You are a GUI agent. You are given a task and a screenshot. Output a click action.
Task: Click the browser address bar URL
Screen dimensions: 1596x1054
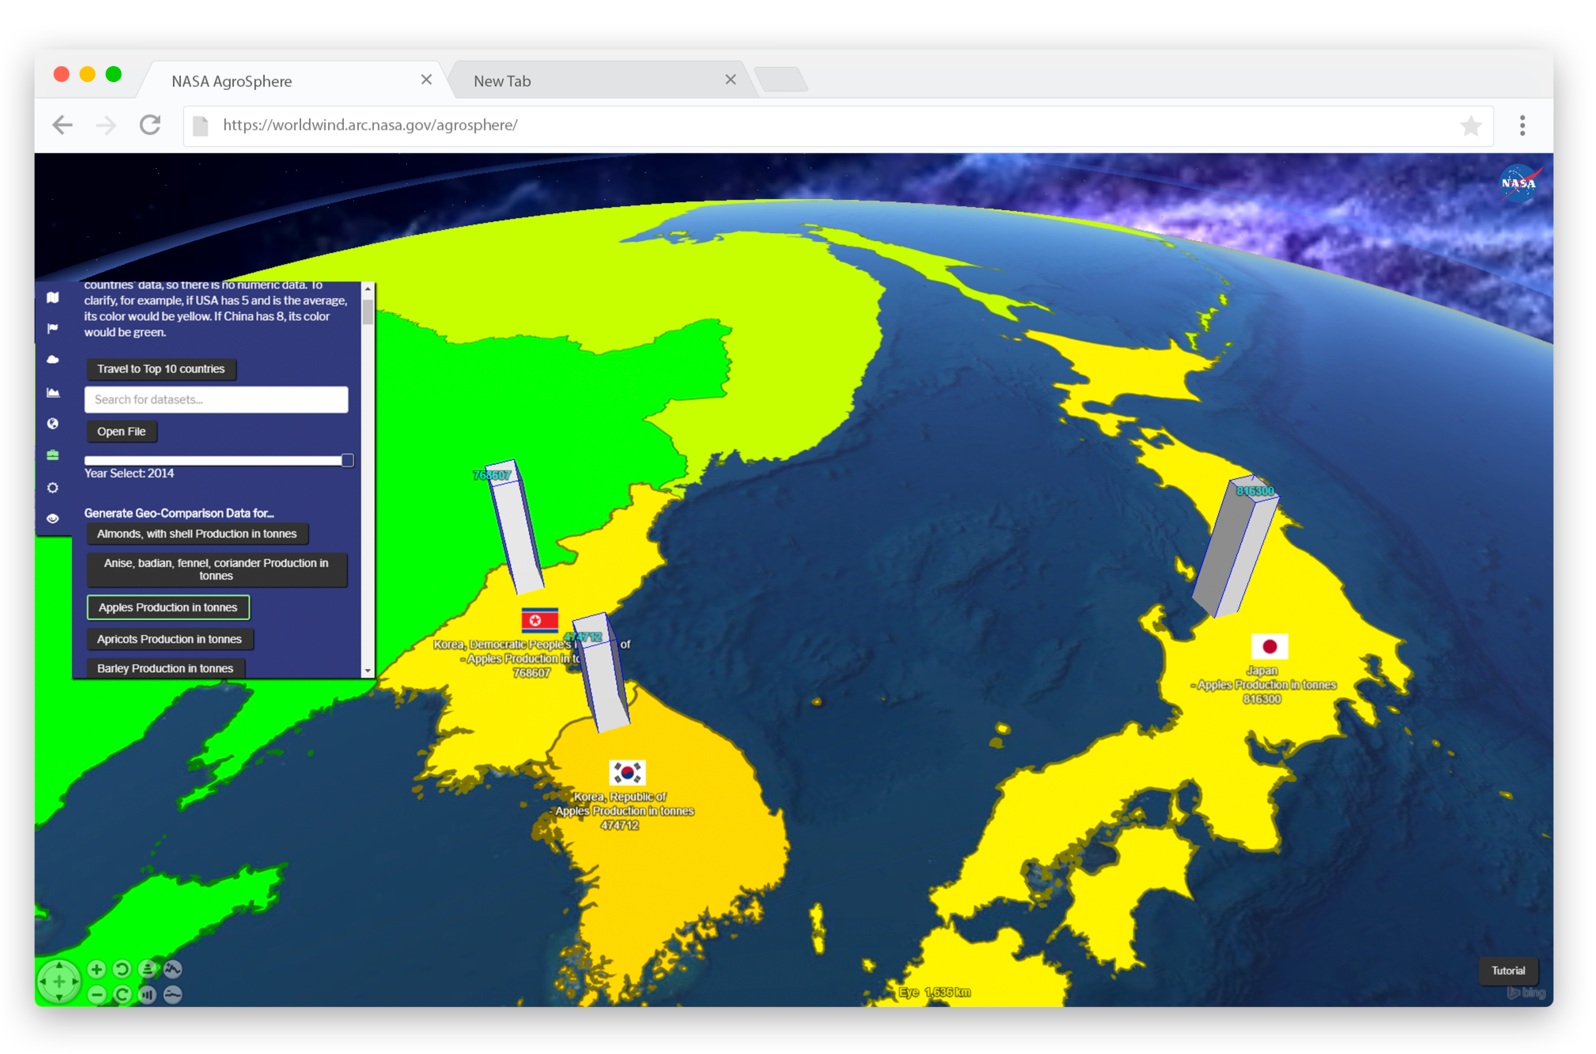point(370,125)
